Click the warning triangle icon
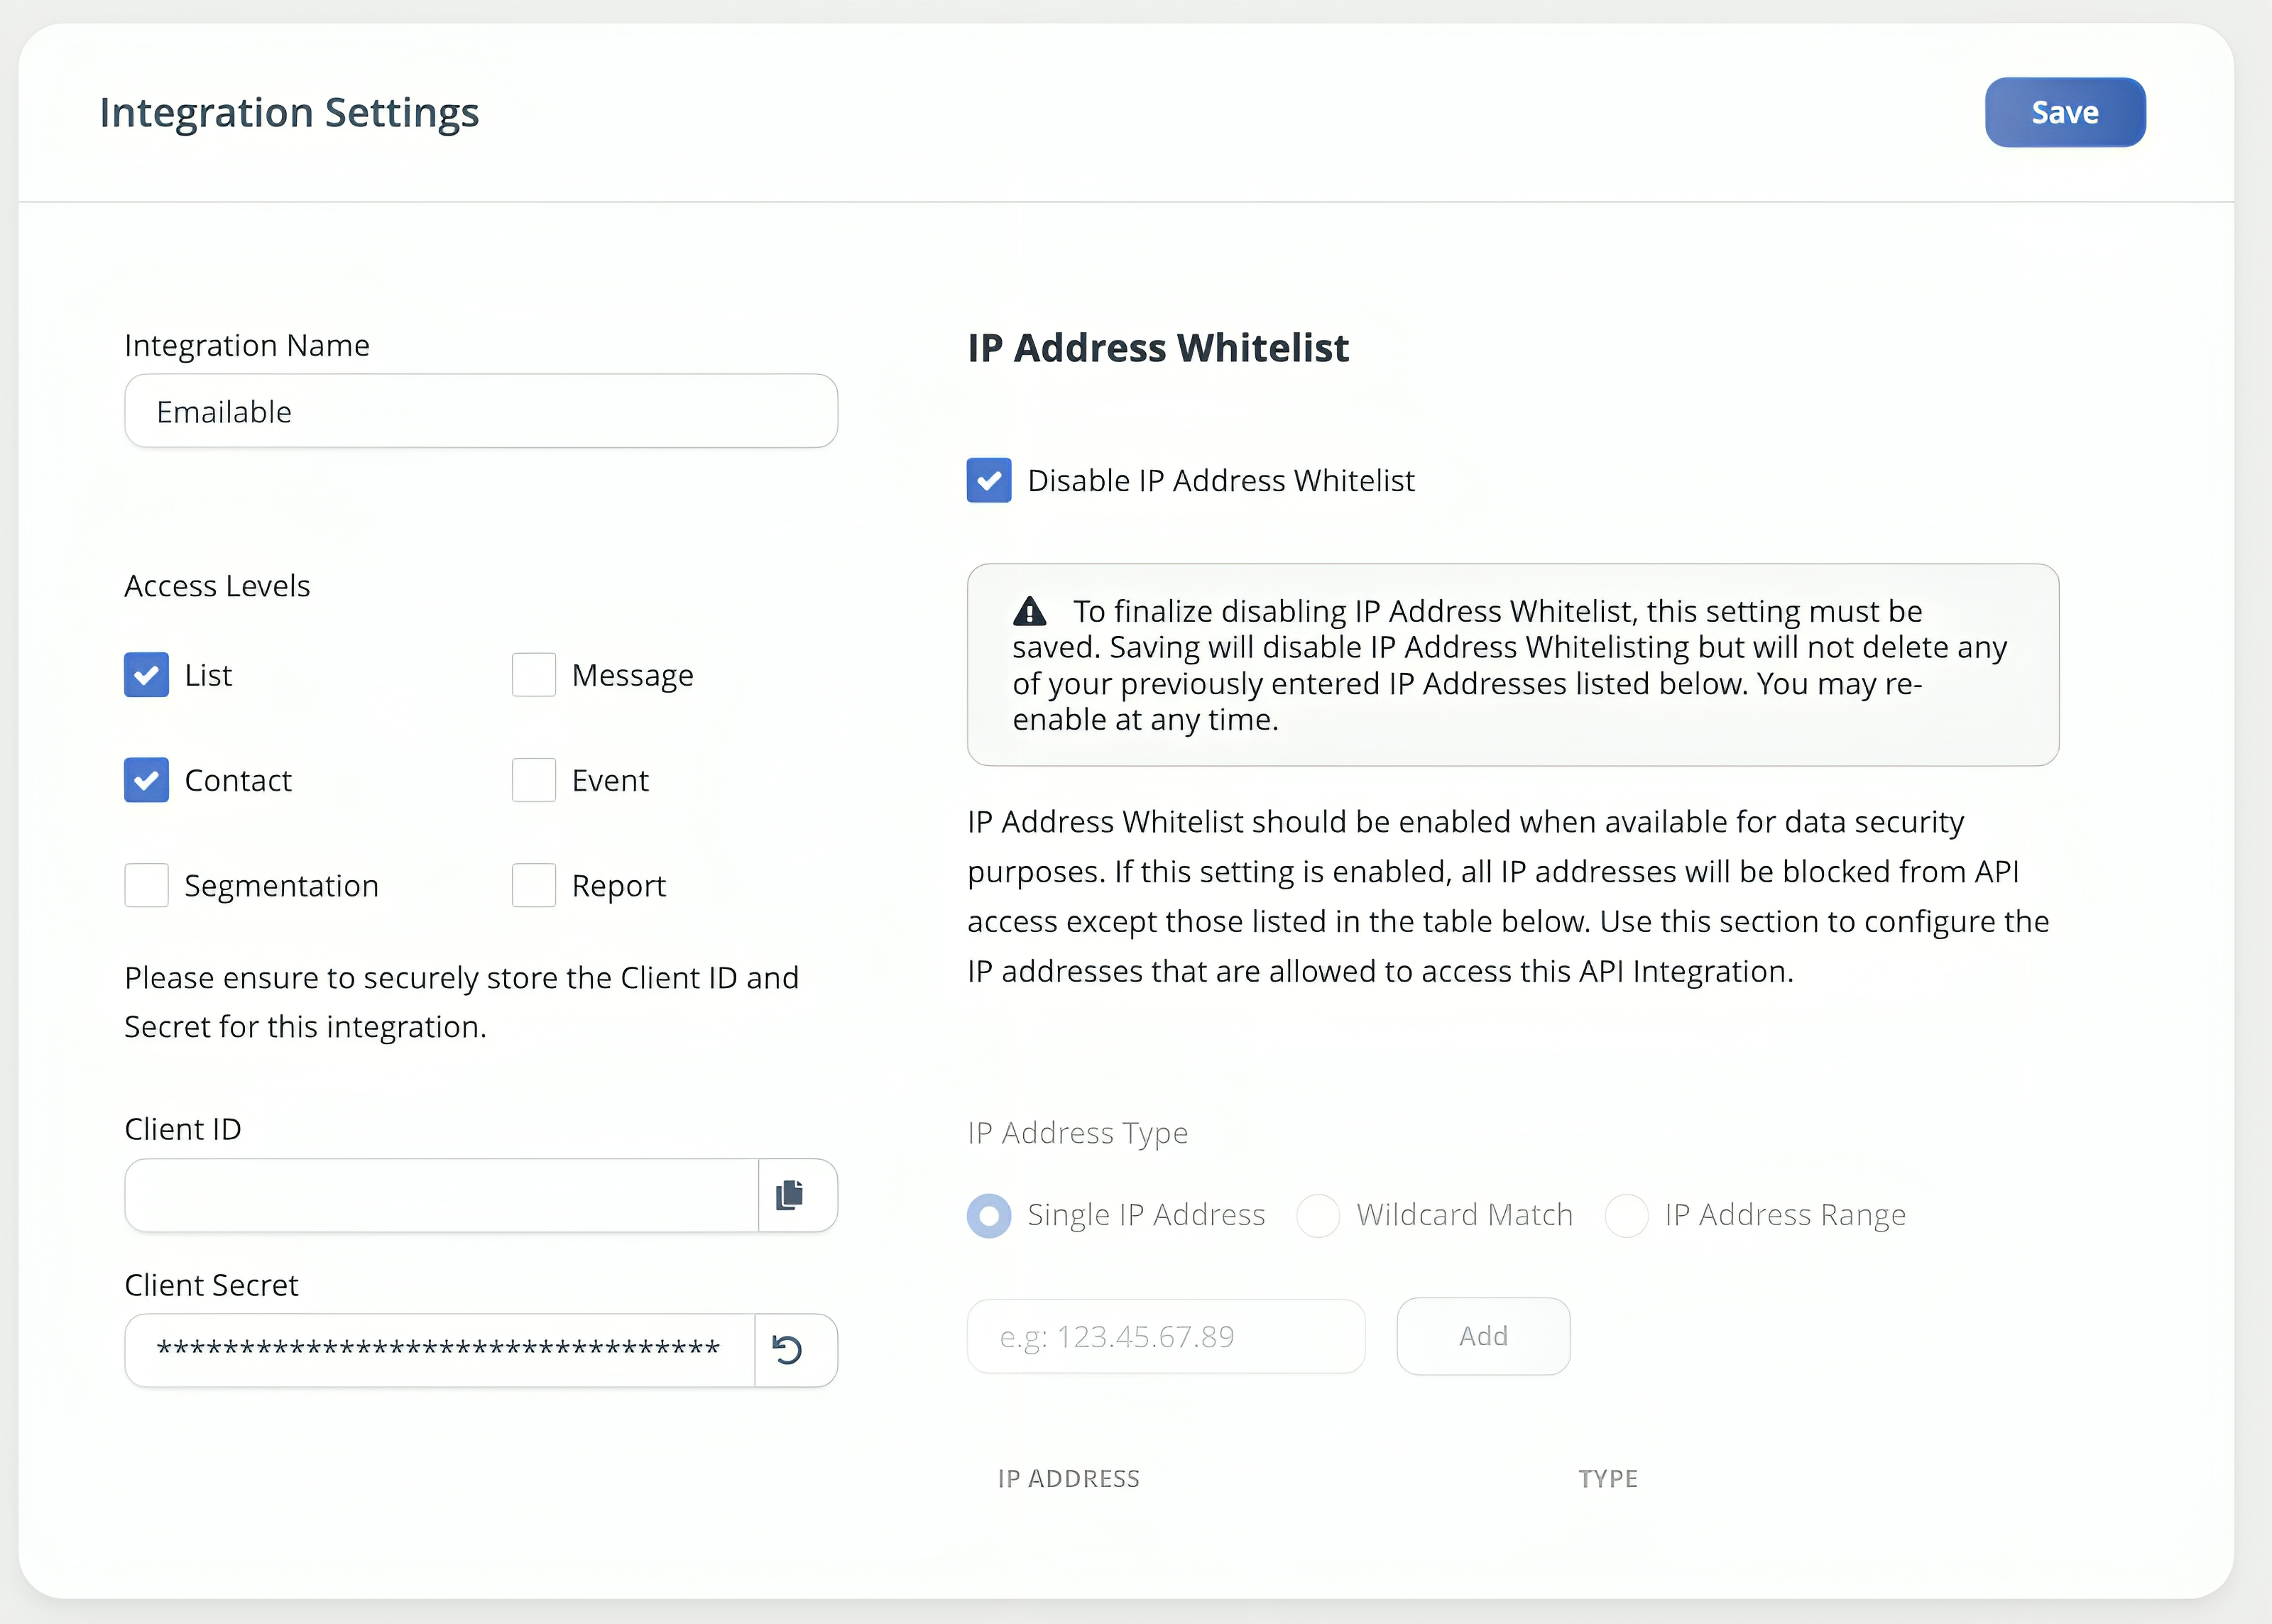The width and height of the screenshot is (2272, 1624). point(1029,610)
